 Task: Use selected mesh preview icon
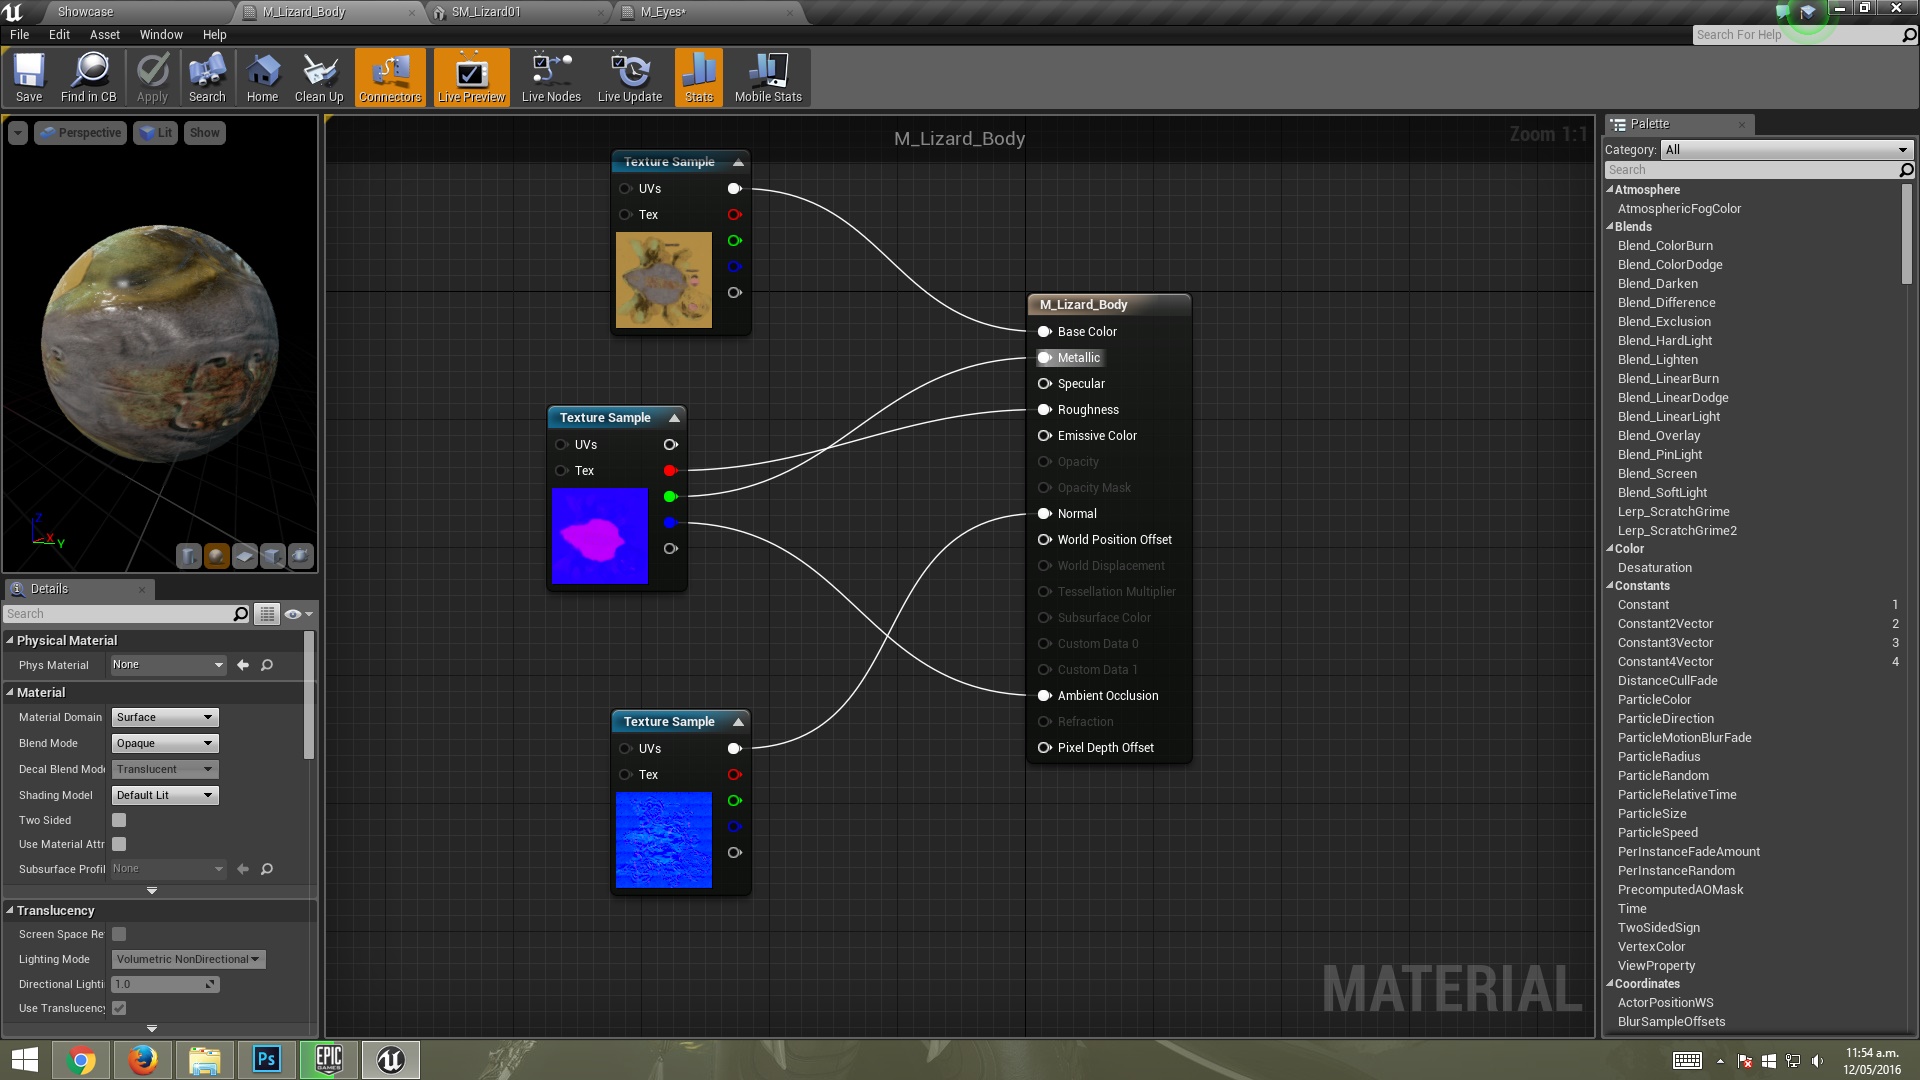[x=301, y=556]
